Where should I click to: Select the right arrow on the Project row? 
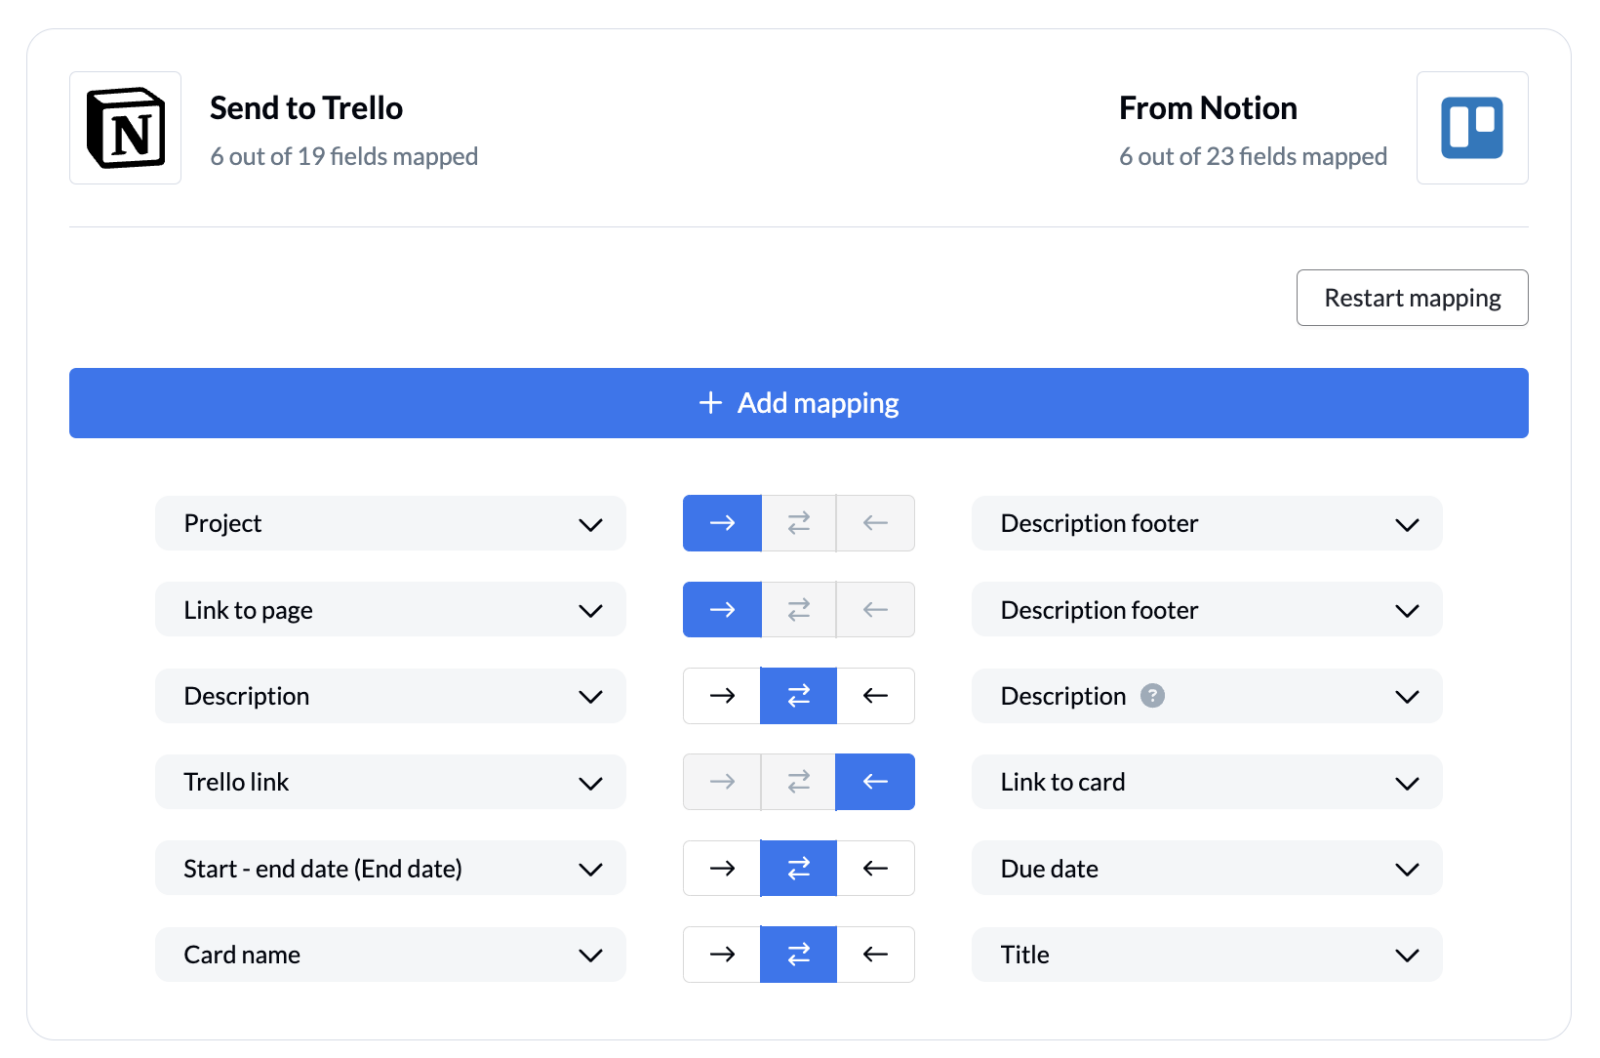click(x=721, y=523)
